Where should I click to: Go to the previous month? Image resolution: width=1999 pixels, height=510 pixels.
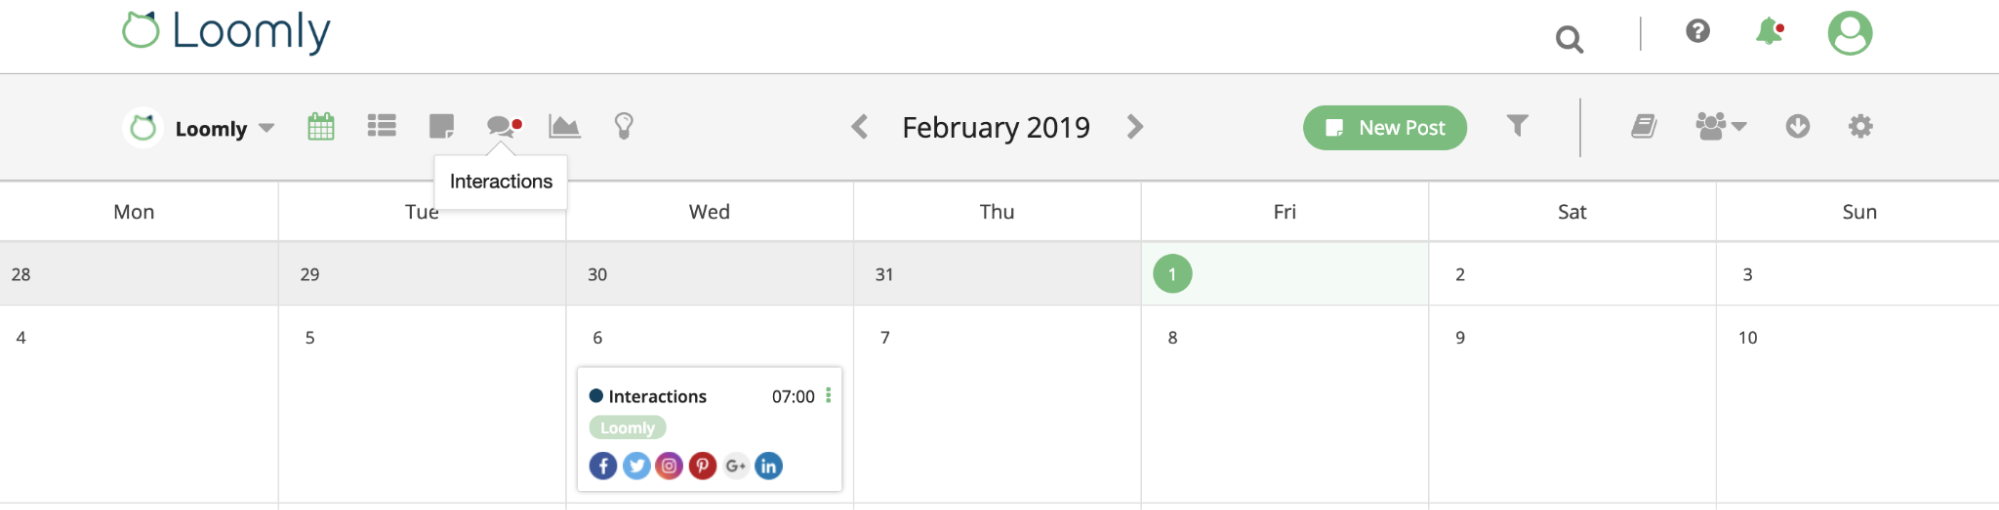pyautogui.click(x=859, y=127)
